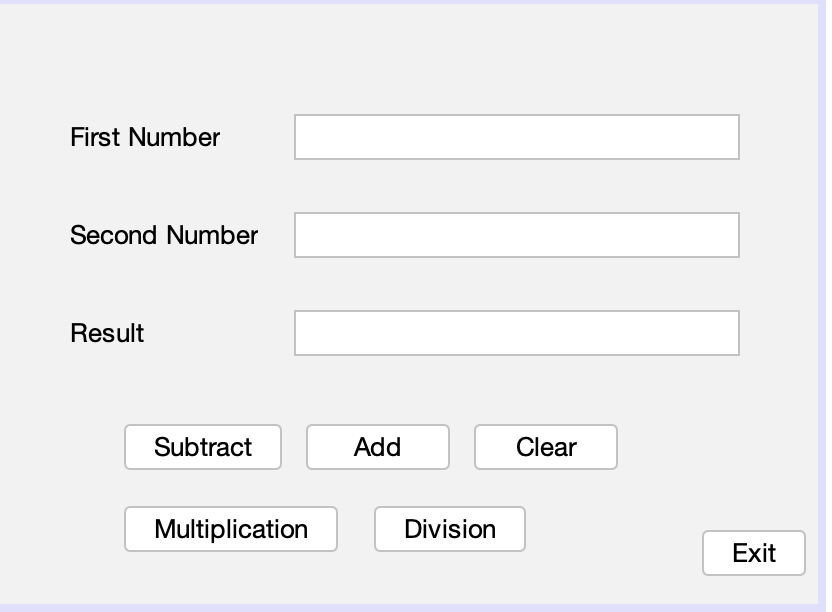The width and height of the screenshot is (832, 612).
Task: Hit the Clear button
Action: click(546, 447)
